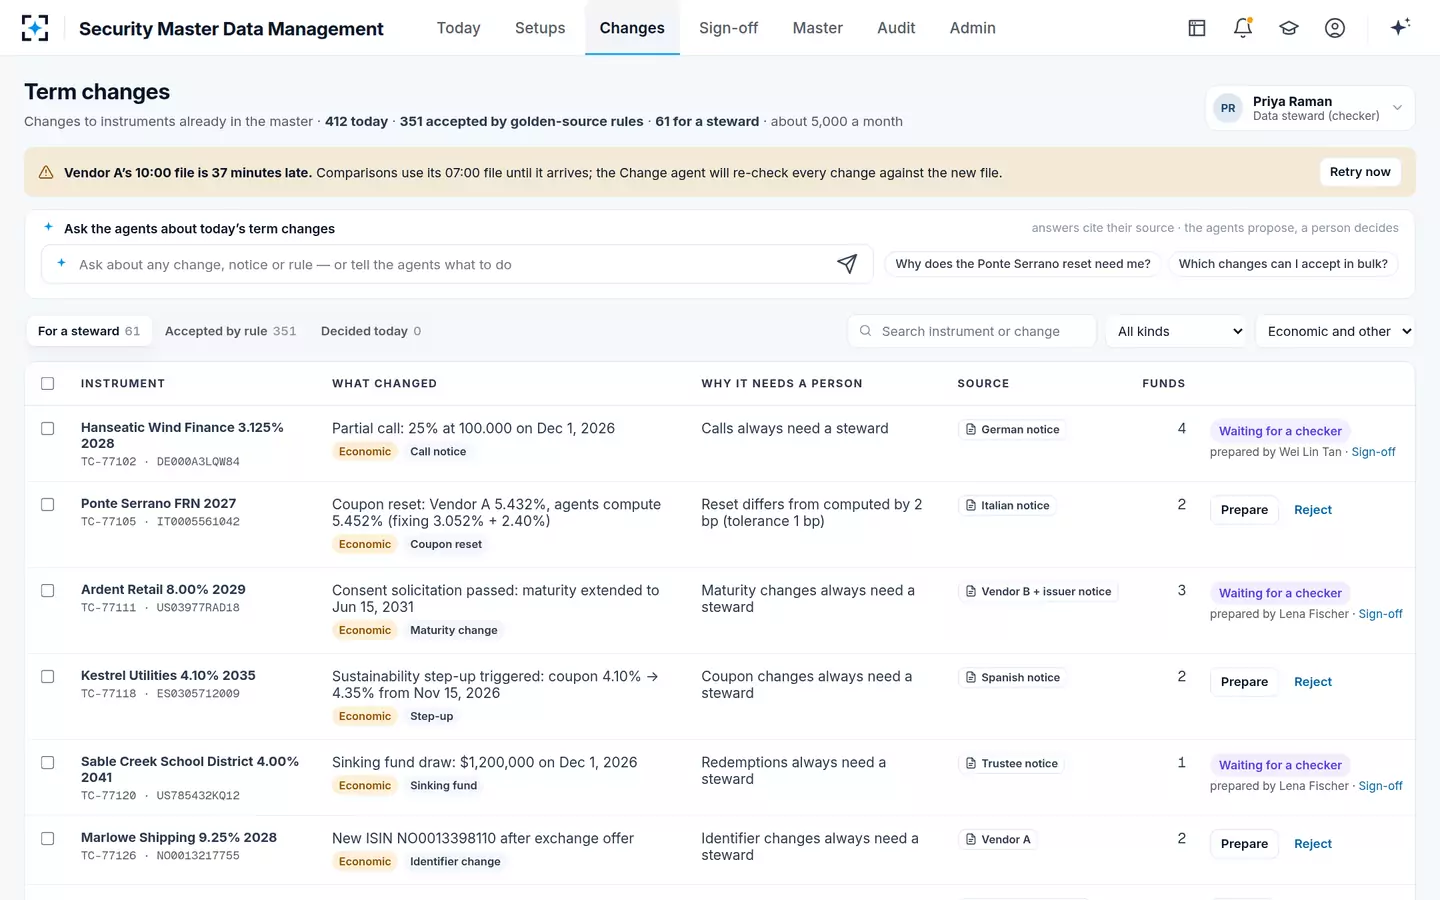
Task: Open the All kinds dropdown
Action: click(x=1179, y=331)
